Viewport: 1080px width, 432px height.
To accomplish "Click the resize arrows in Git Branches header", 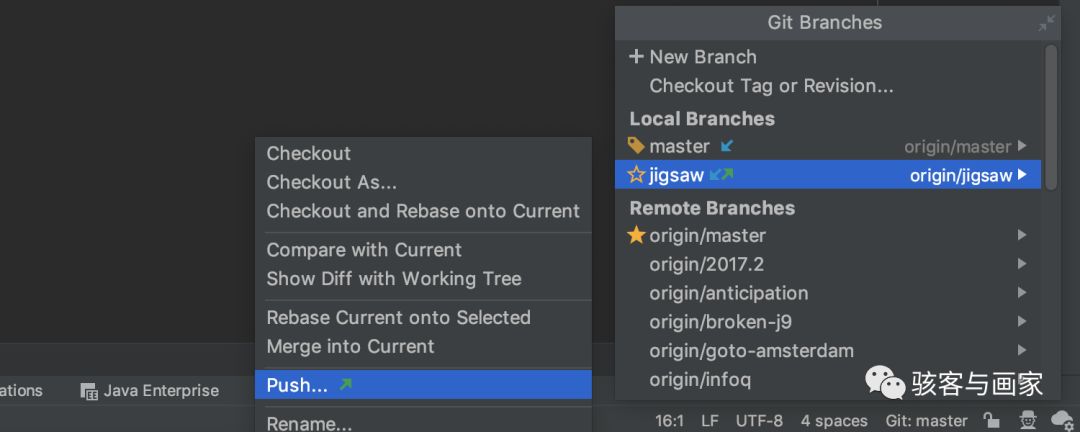I will point(1046,22).
